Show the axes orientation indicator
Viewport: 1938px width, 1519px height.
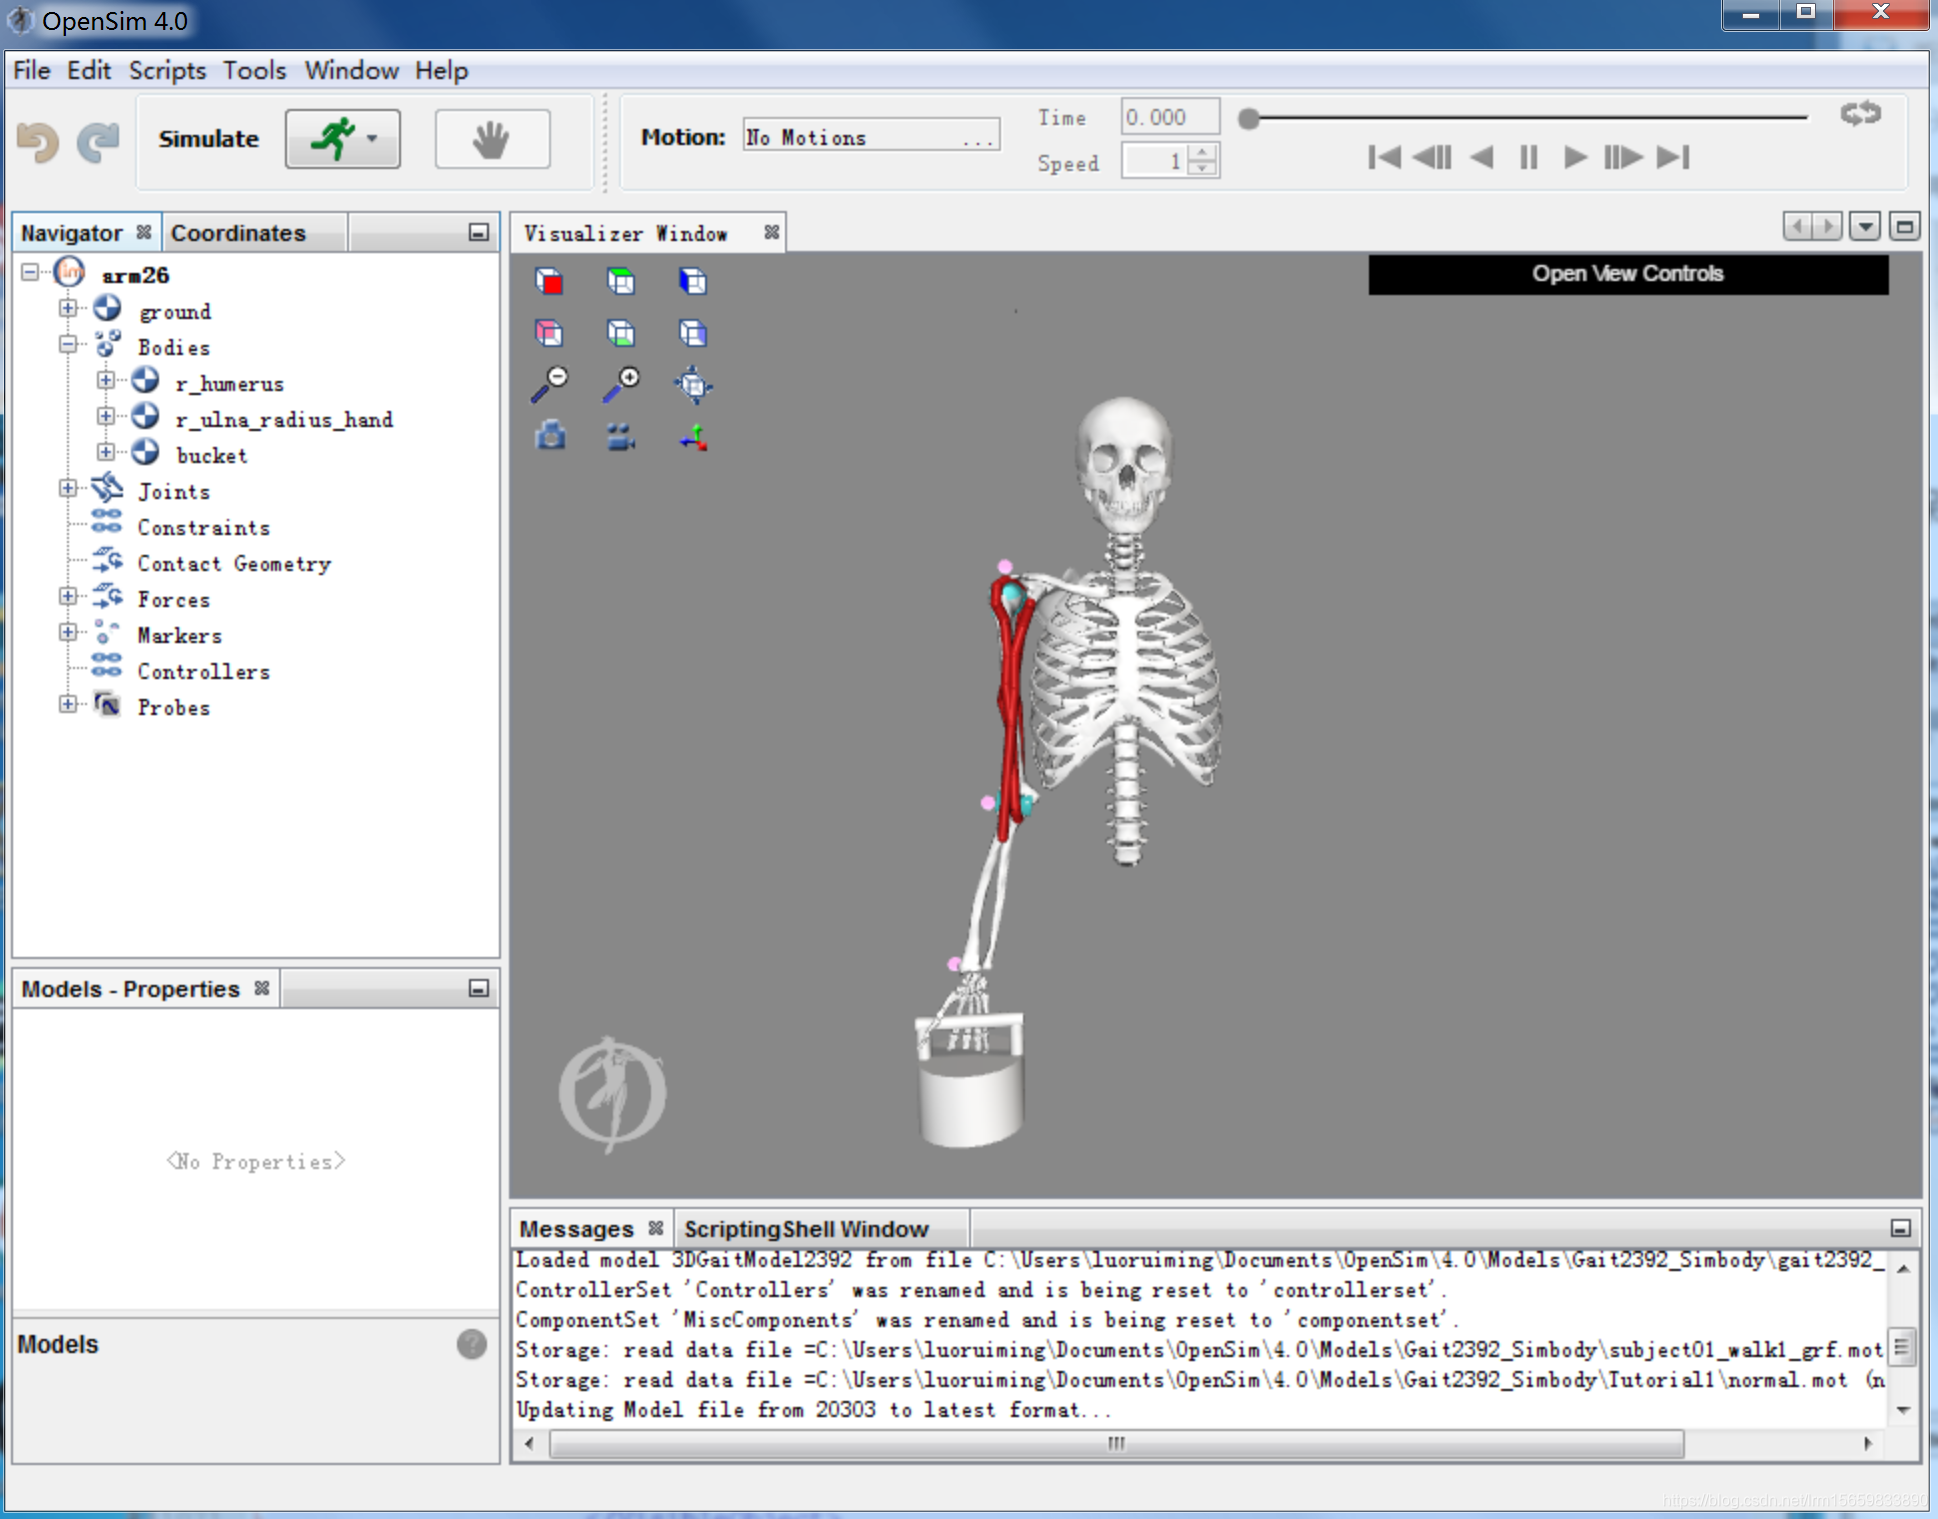point(694,436)
